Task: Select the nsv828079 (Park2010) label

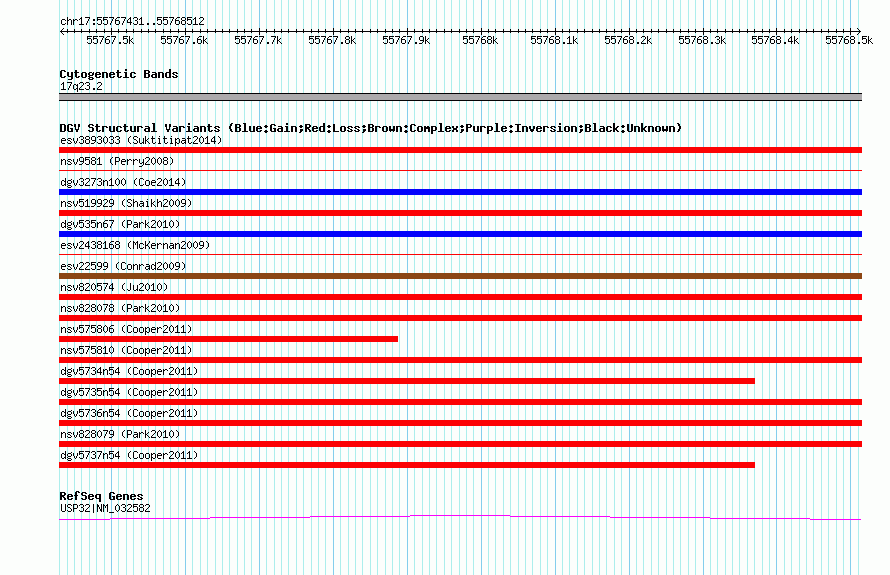Action: [120, 434]
